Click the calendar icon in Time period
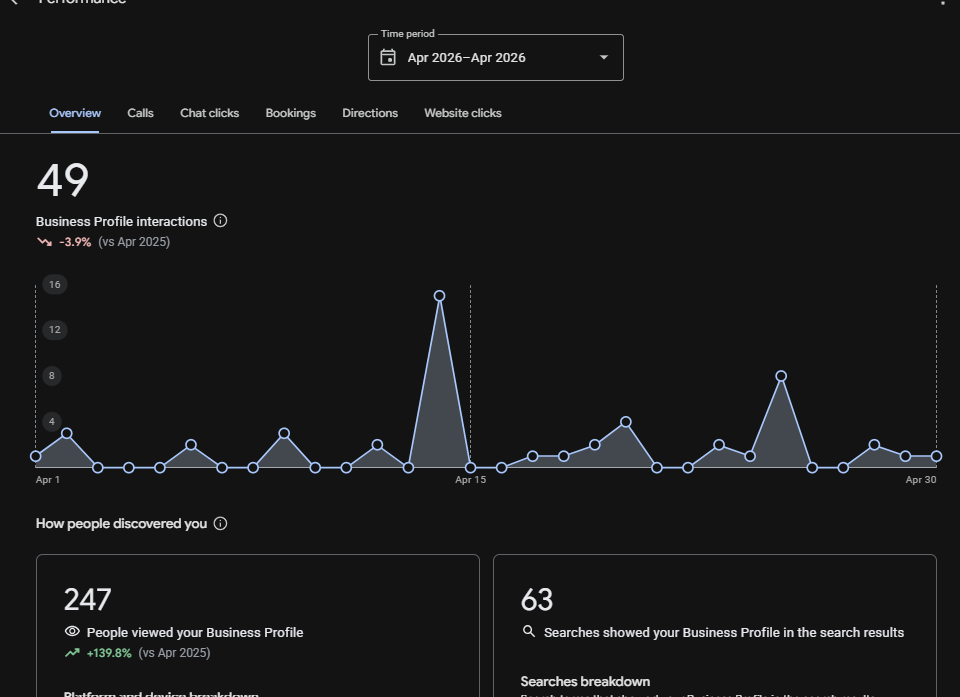The height and width of the screenshot is (697, 960). point(388,58)
